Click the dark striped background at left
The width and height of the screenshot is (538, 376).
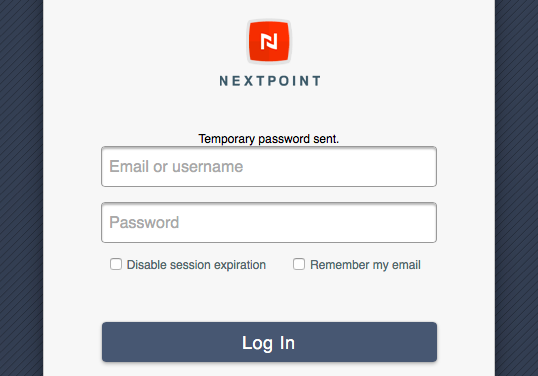tap(21, 188)
